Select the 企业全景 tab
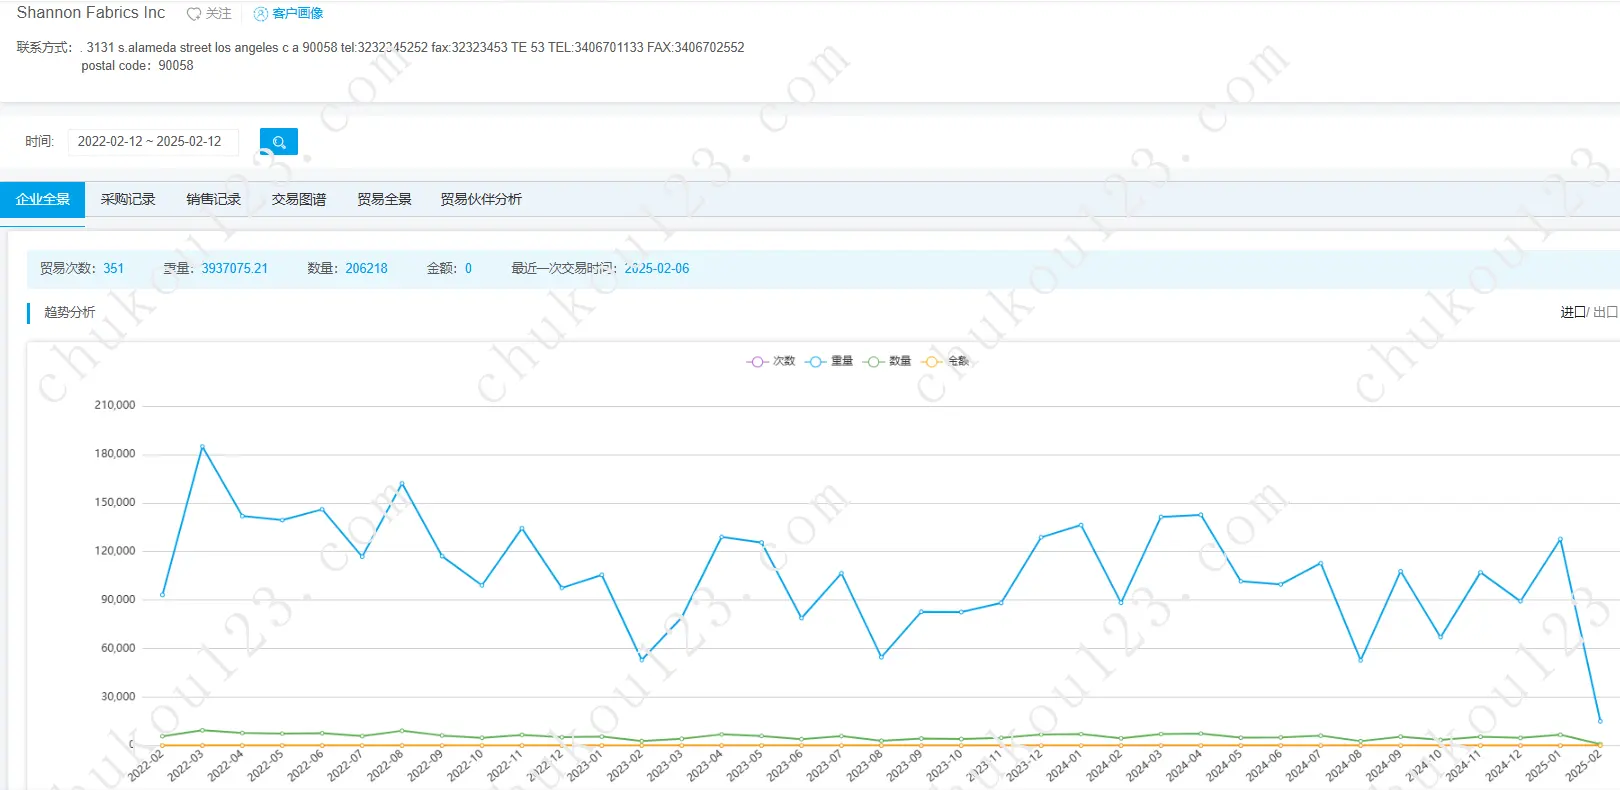 [43, 200]
